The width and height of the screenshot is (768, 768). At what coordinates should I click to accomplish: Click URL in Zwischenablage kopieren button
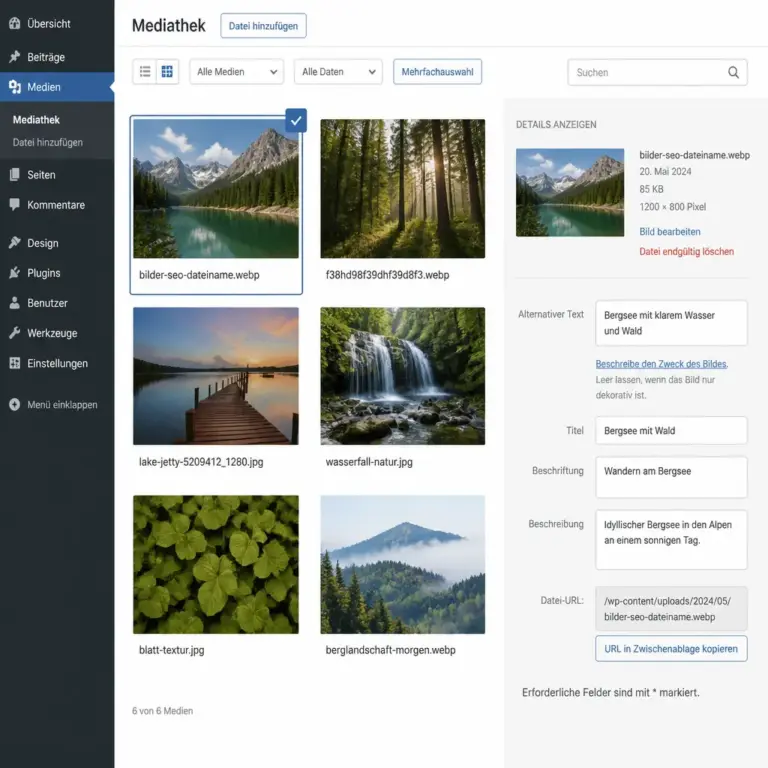tap(671, 648)
